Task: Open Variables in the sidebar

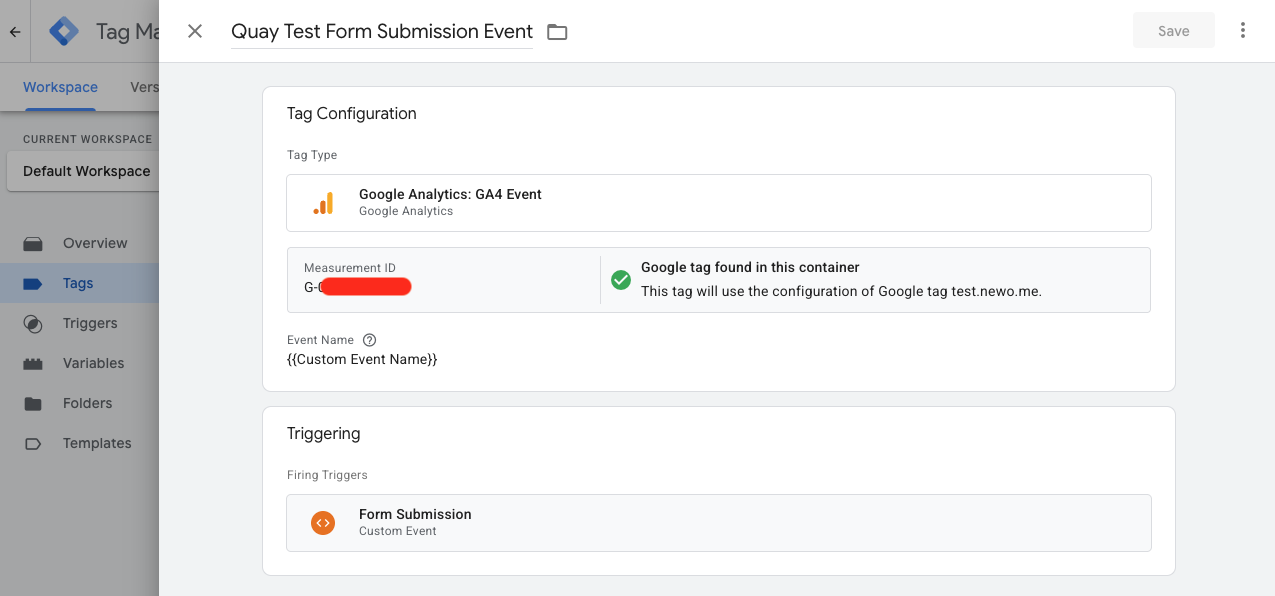Action: coord(80,363)
